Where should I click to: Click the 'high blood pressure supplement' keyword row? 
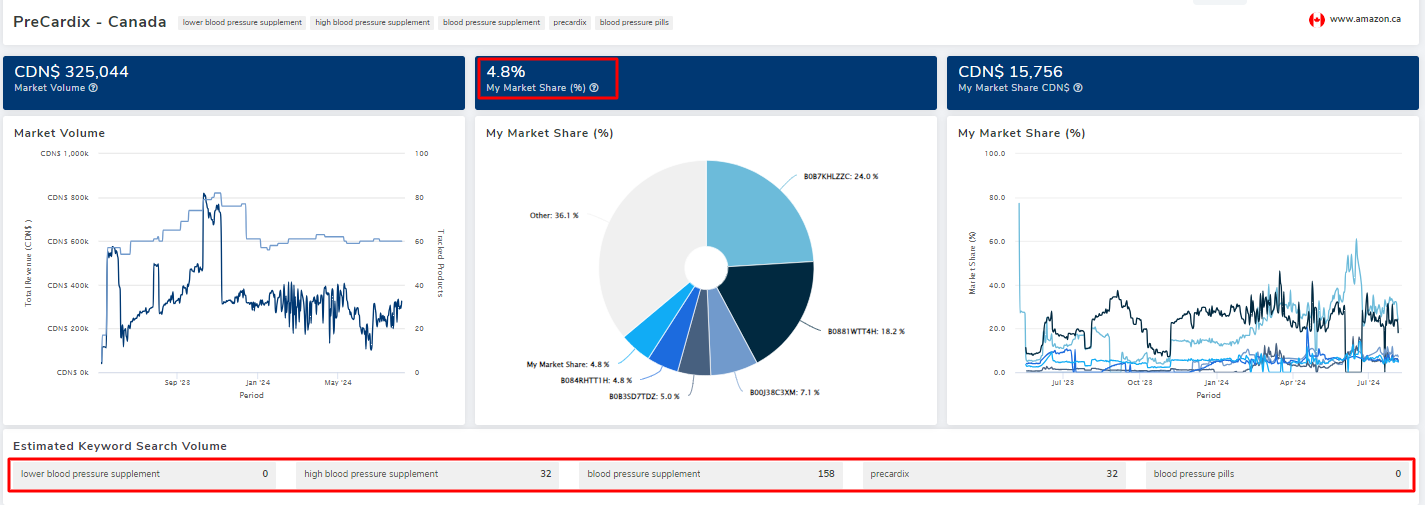(427, 474)
